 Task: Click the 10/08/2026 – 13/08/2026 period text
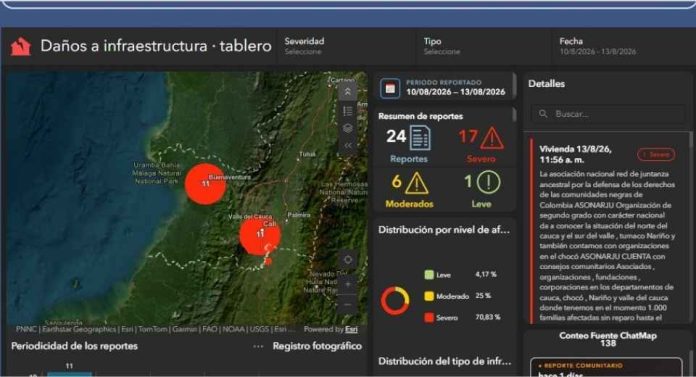(455, 92)
